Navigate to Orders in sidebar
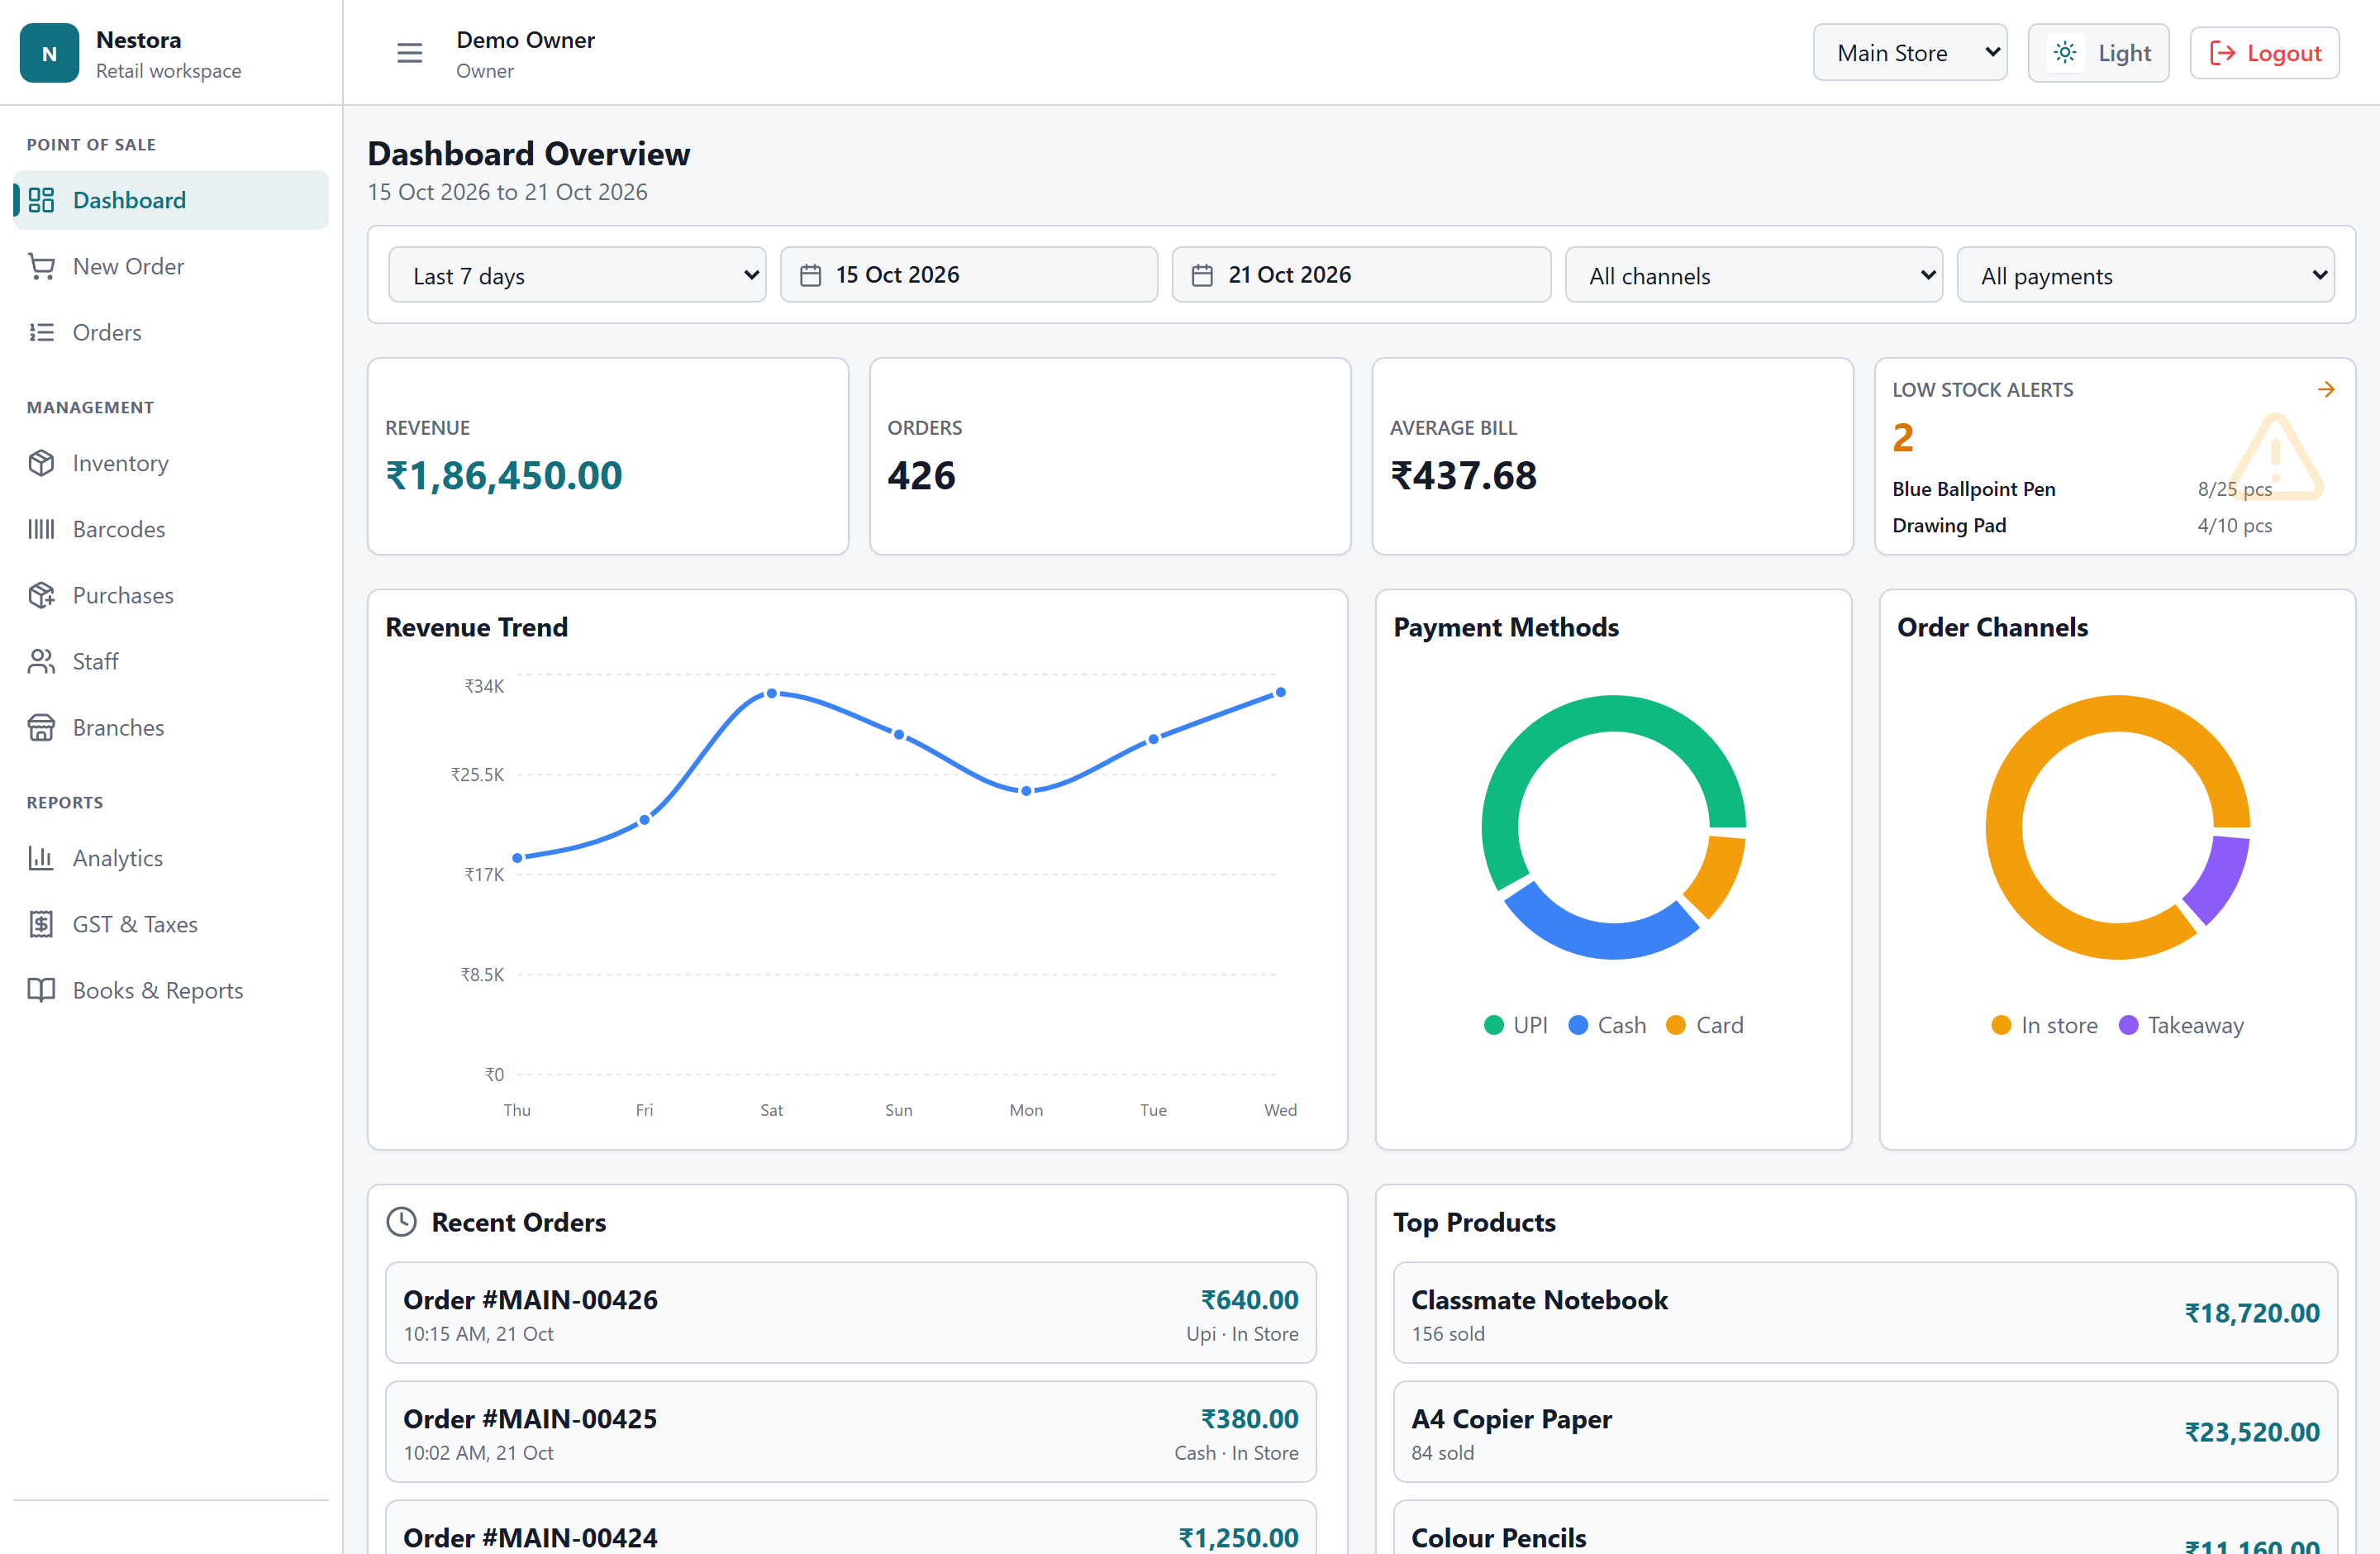The image size is (2380, 1554). click(171, 332)
